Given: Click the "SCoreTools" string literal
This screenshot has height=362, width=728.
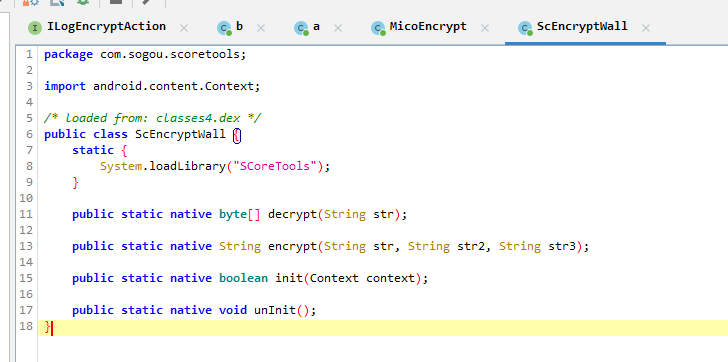Looking at the screenshot, I should [x=275, y=166].
